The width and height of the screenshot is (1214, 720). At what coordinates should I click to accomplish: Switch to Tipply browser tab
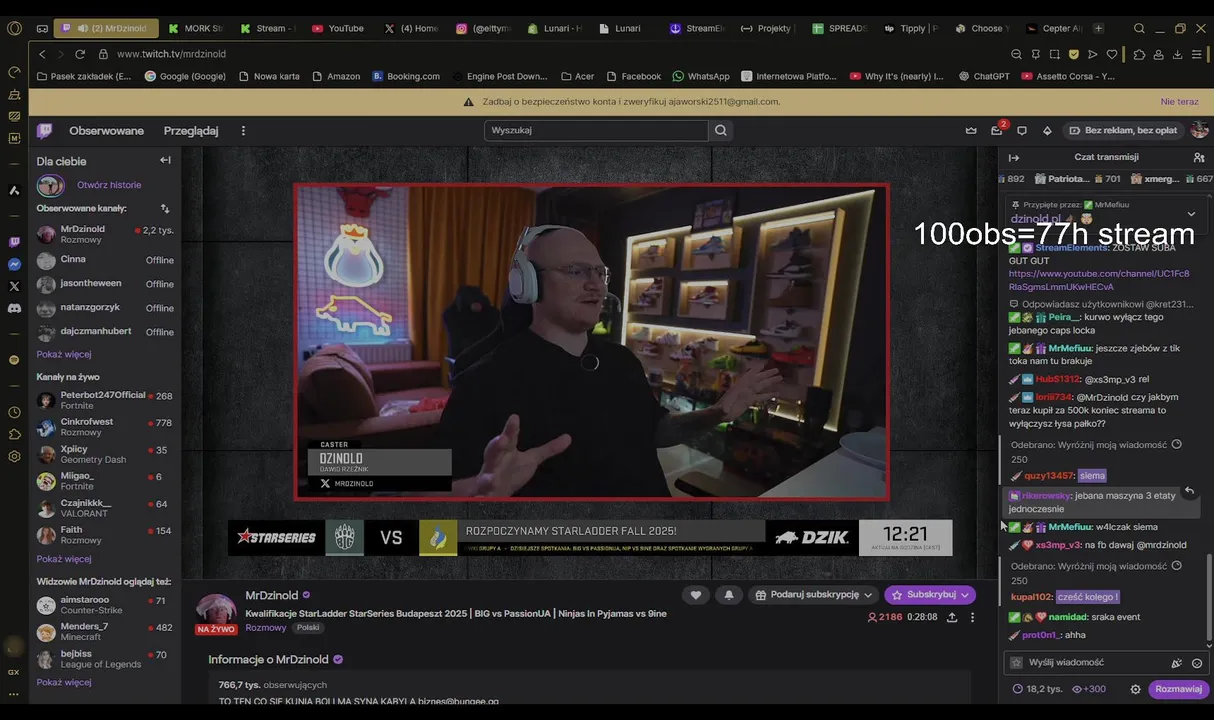point(910,28)
